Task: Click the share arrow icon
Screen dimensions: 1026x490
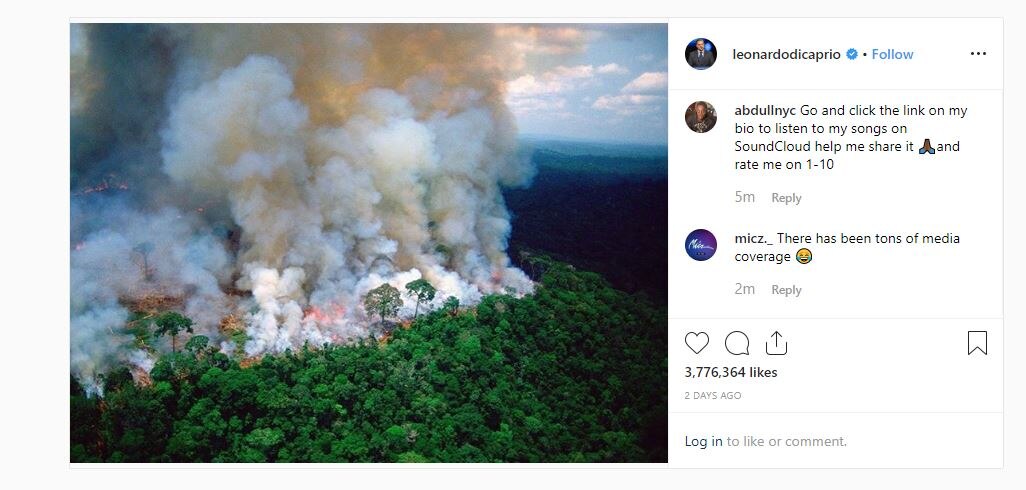Action: (776, 343)
